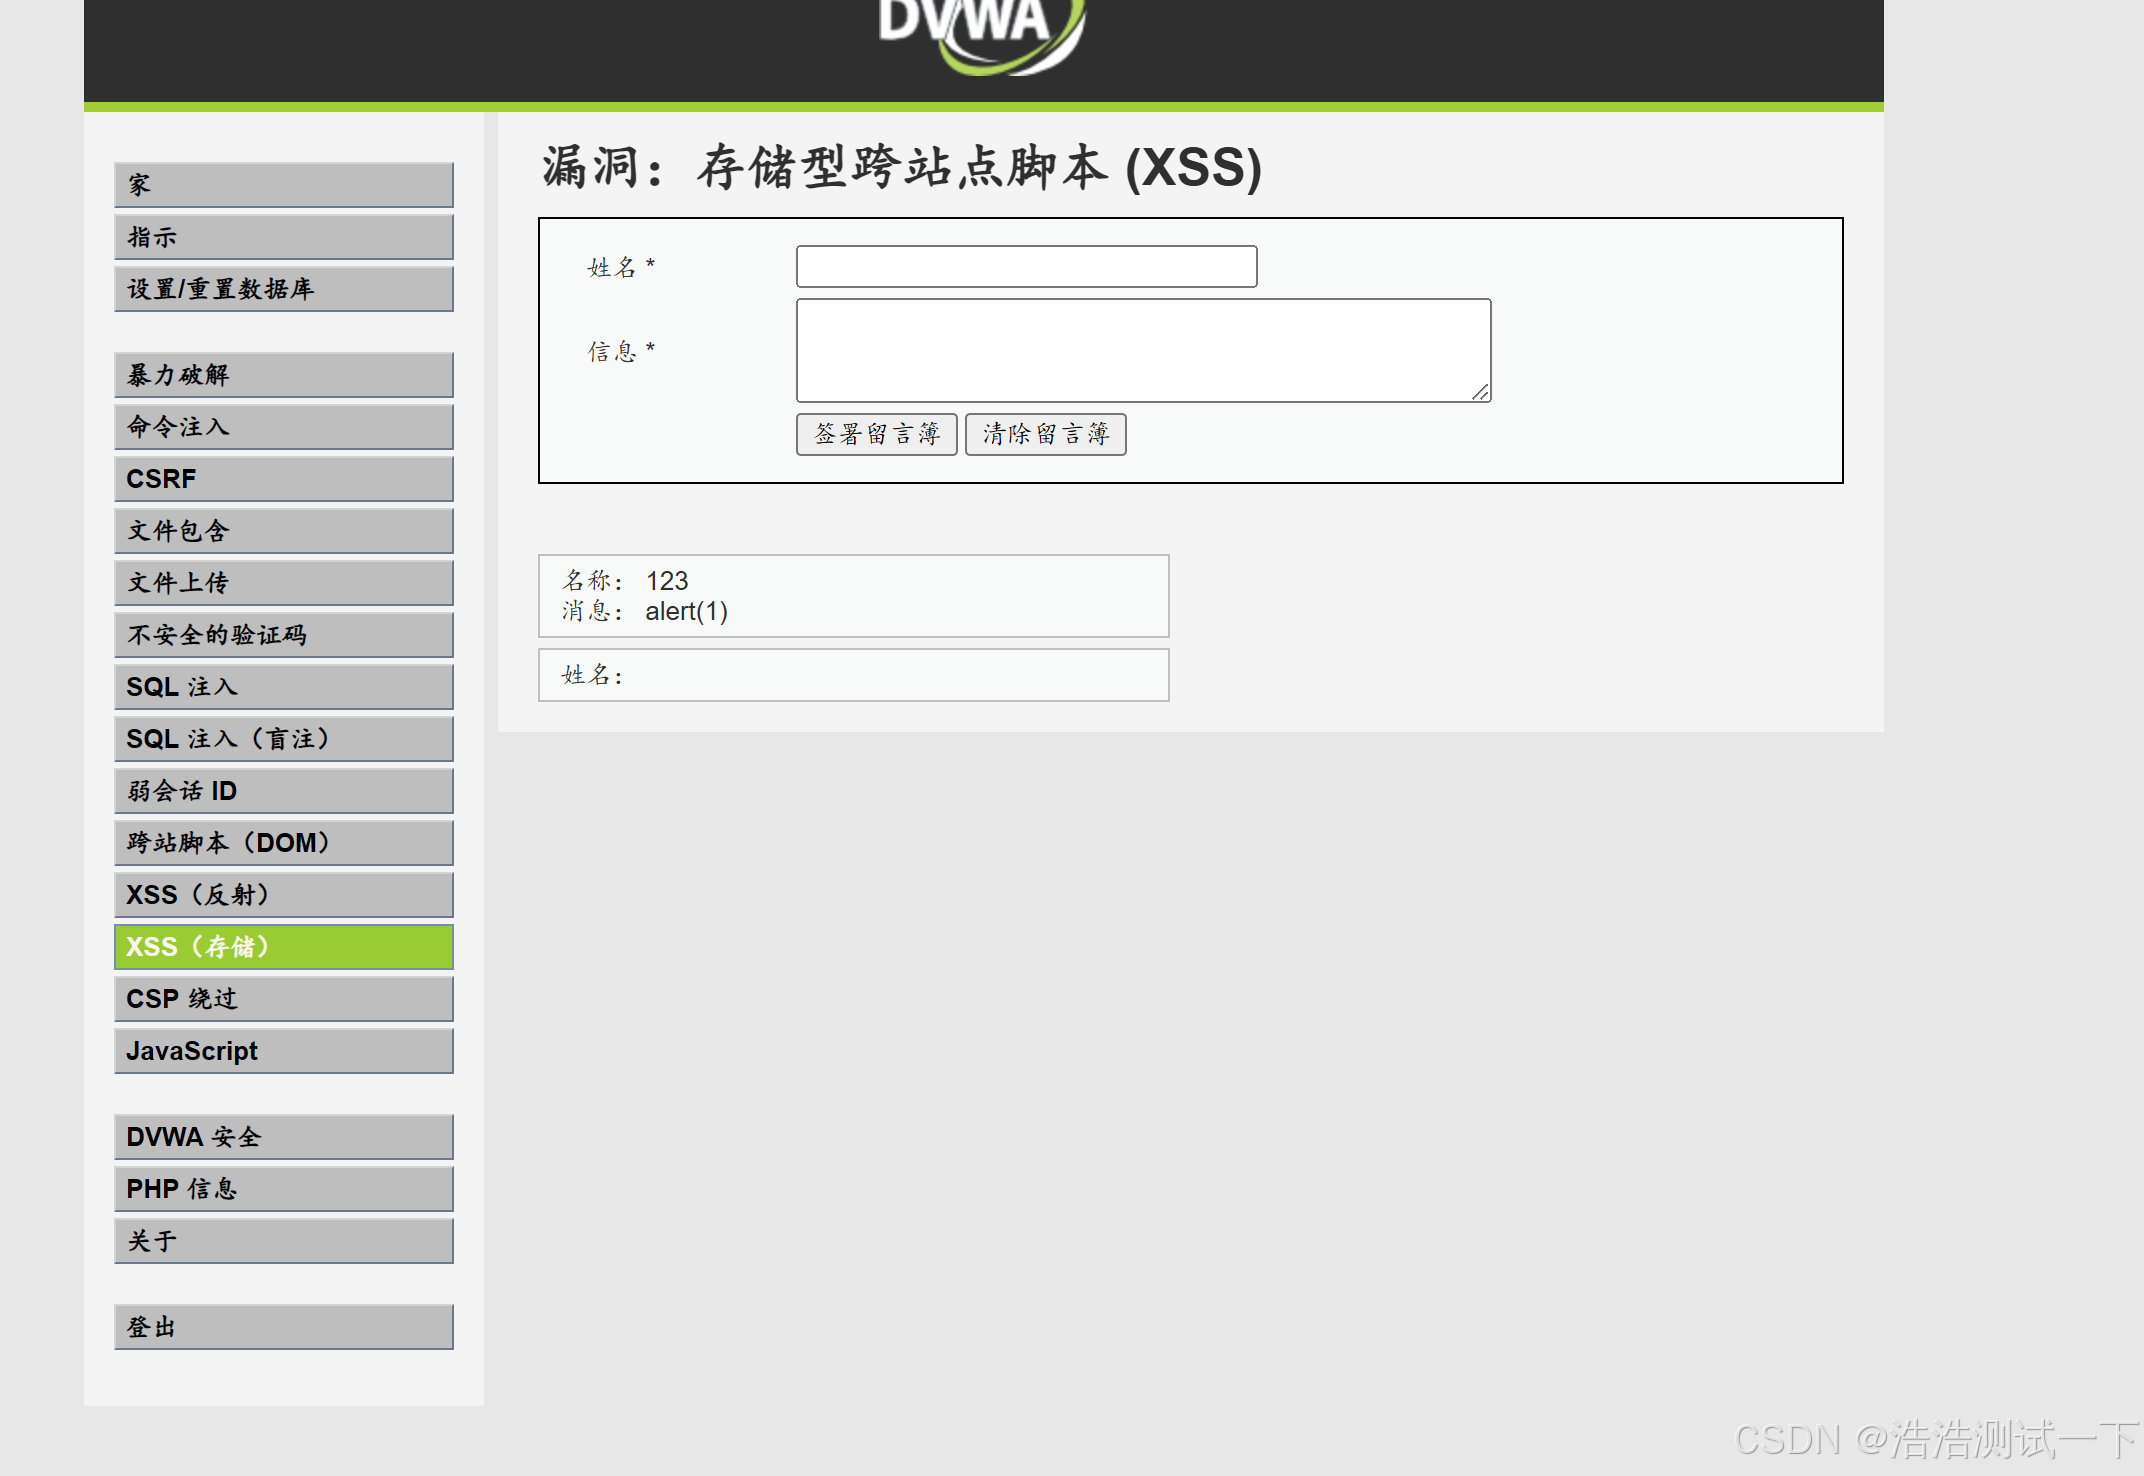Click inside the 信息 message textarea

[x=1142, y=350]
